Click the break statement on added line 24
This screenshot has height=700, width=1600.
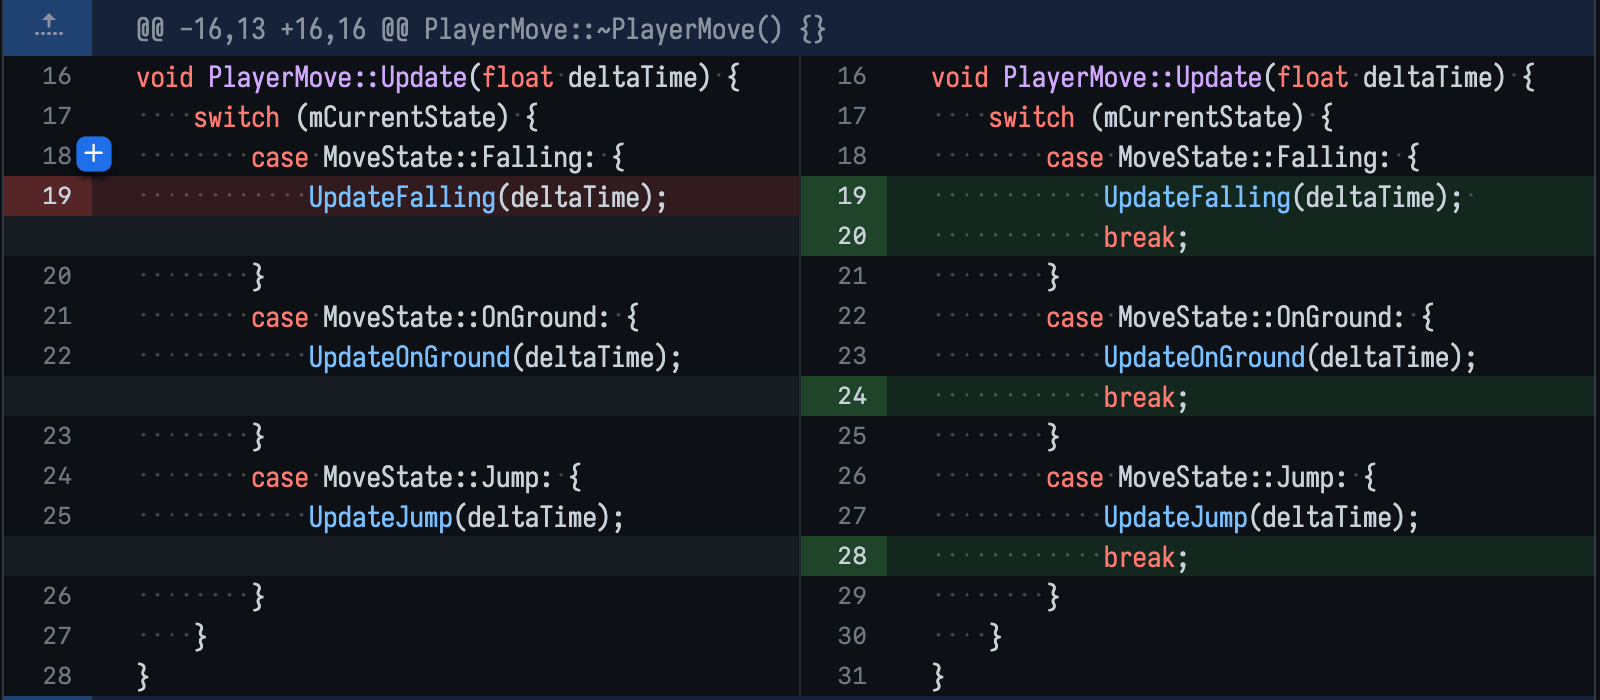(x=1139, y=397)
